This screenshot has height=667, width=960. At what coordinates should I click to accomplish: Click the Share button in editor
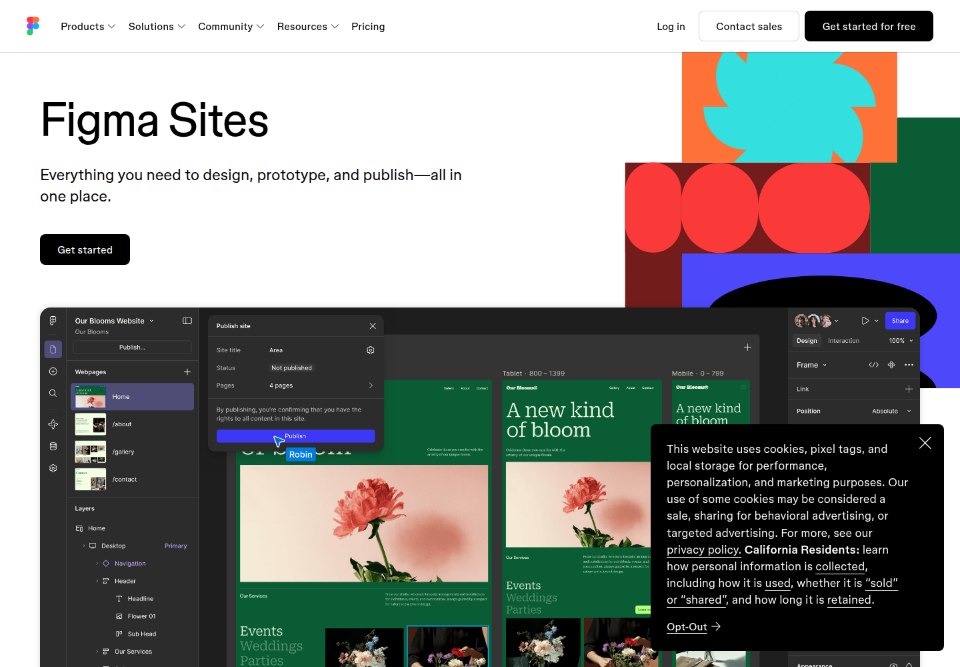tap(900, 320)
